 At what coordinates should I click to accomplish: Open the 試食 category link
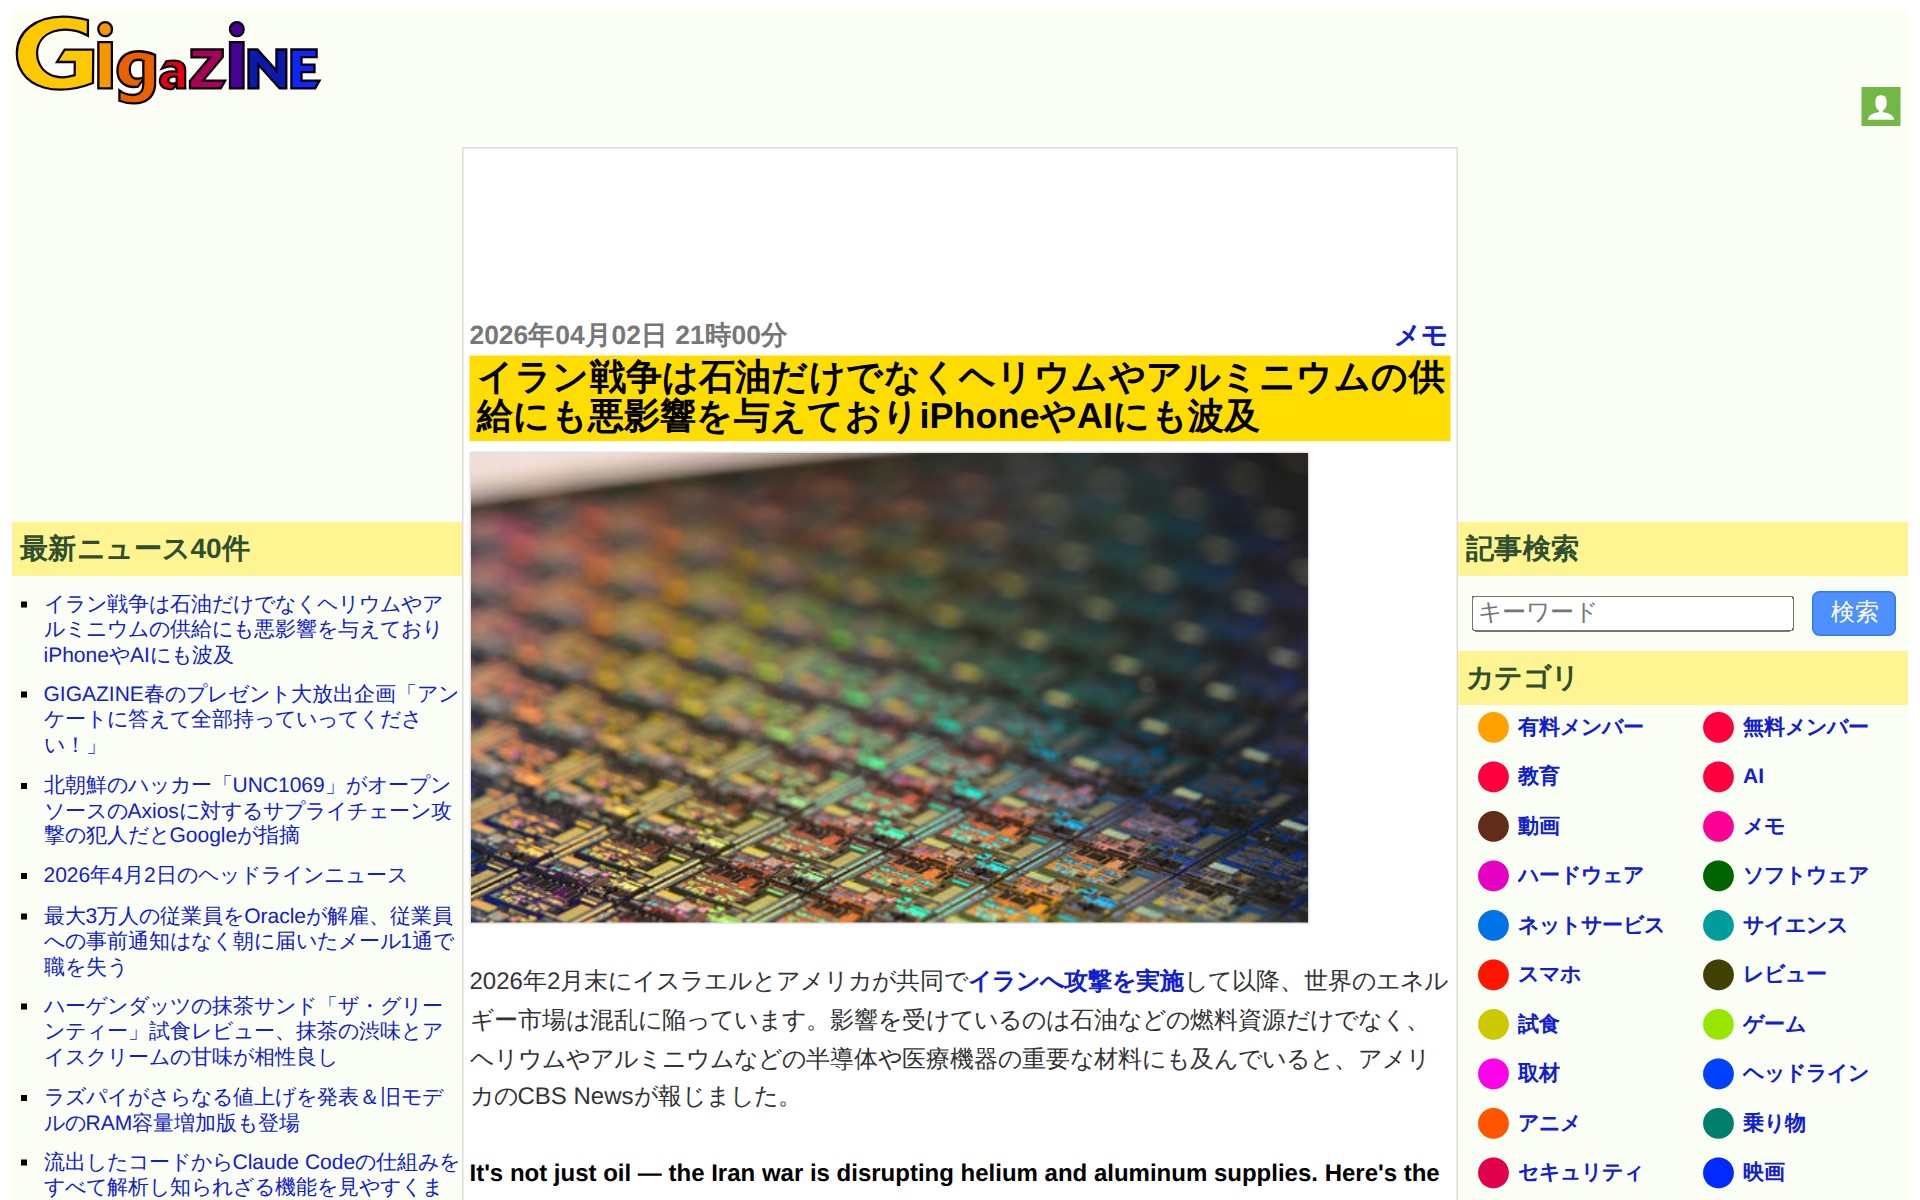coord(1538,1024)
